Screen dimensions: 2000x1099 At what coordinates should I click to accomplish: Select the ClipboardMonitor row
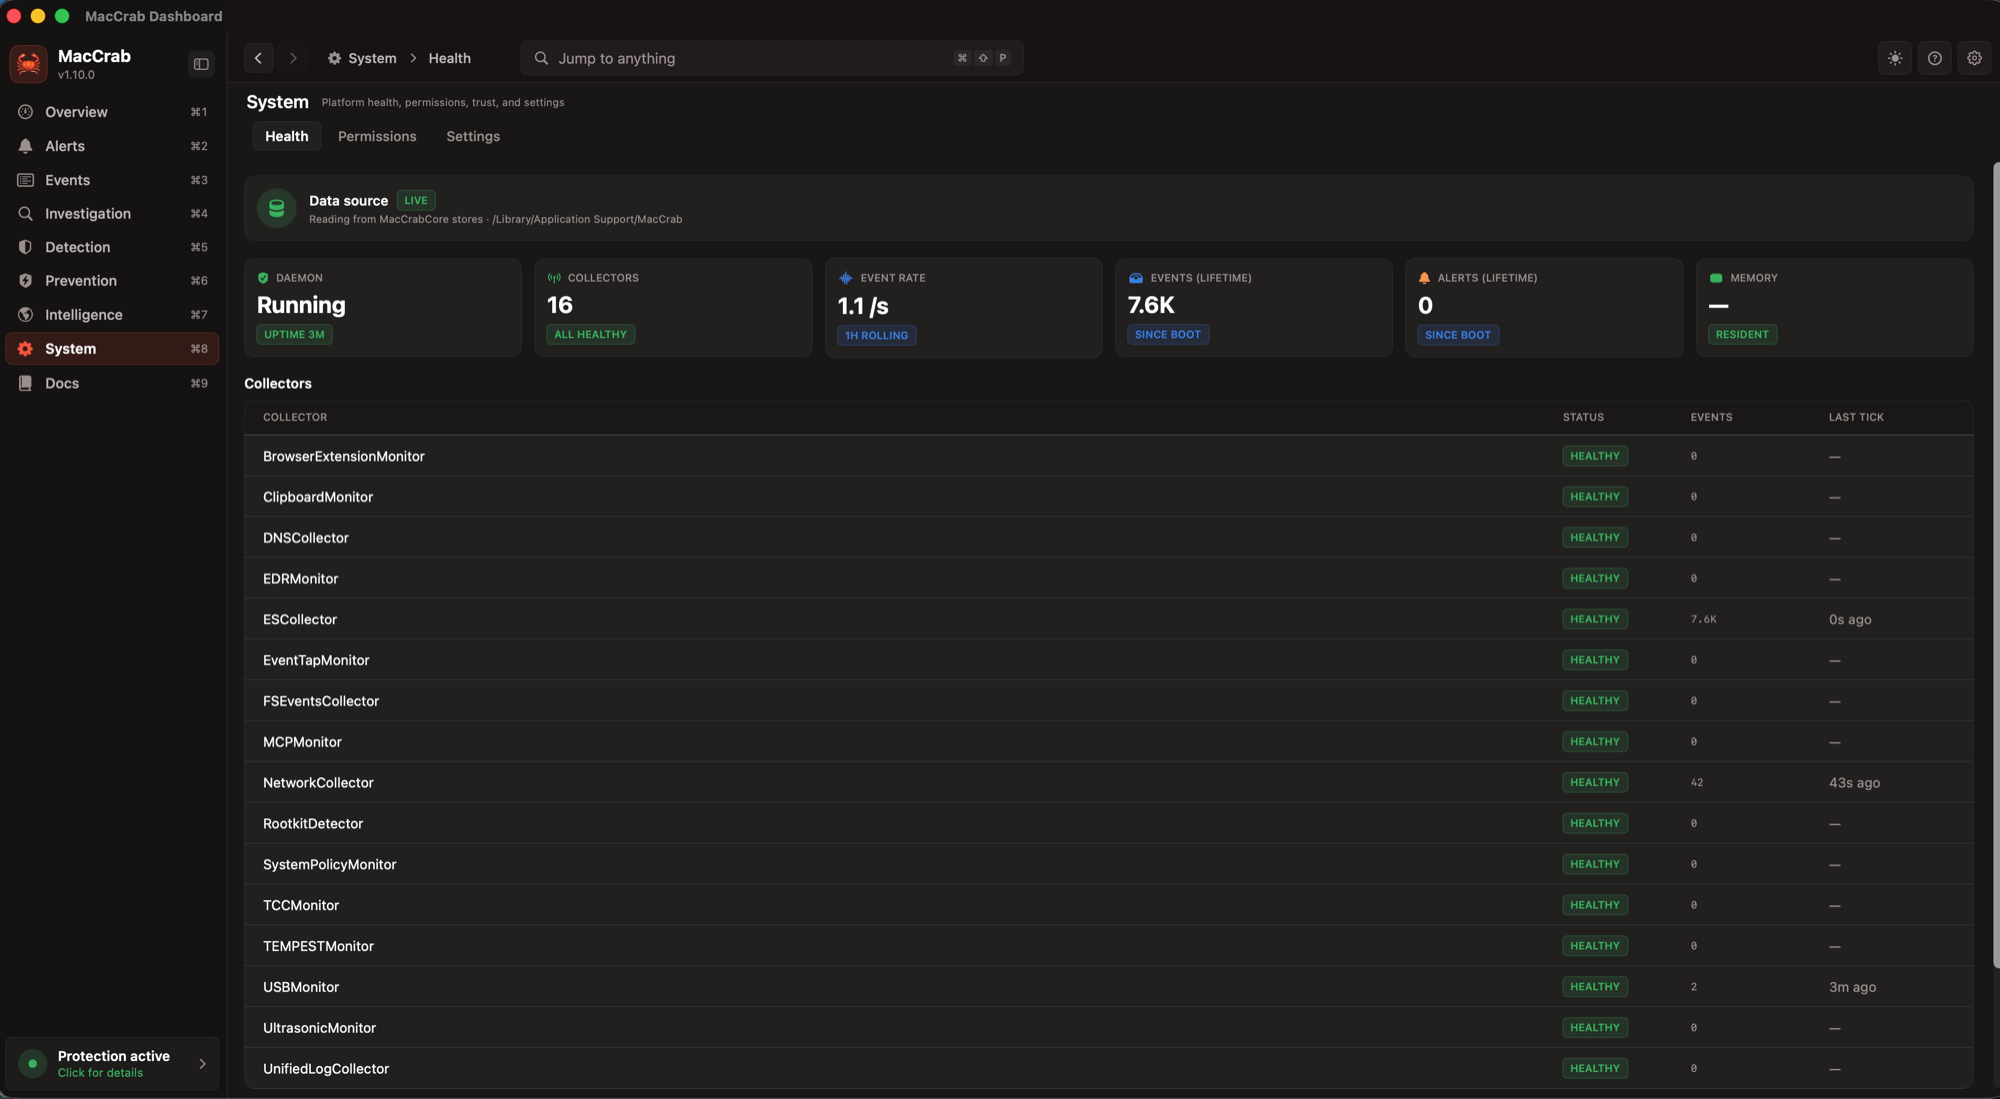click(1108, 497)
